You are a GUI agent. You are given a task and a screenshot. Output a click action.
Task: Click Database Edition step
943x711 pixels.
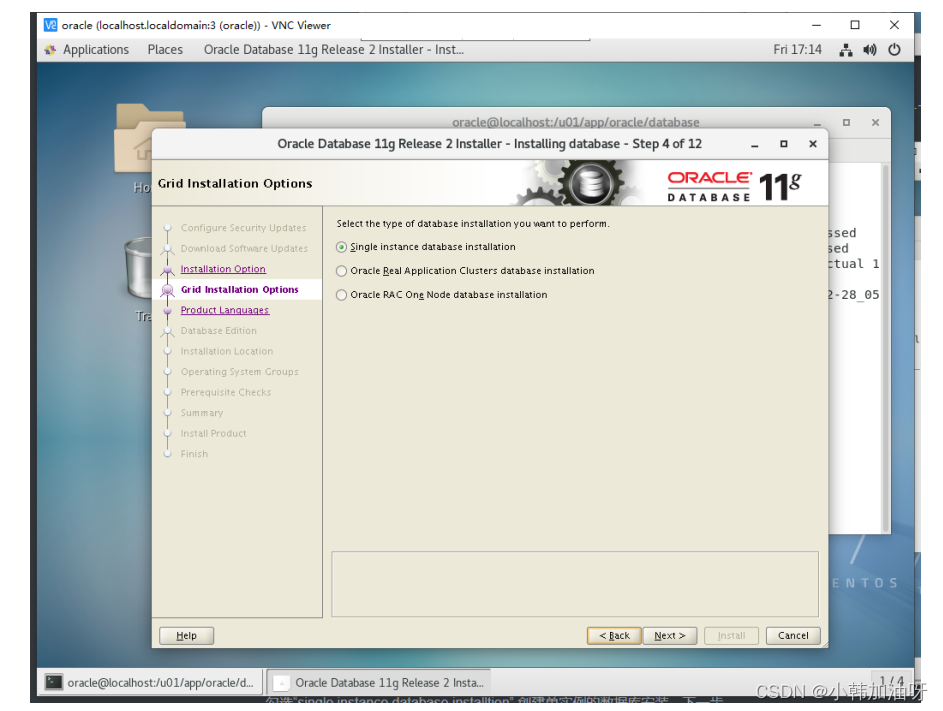[219, 331]
